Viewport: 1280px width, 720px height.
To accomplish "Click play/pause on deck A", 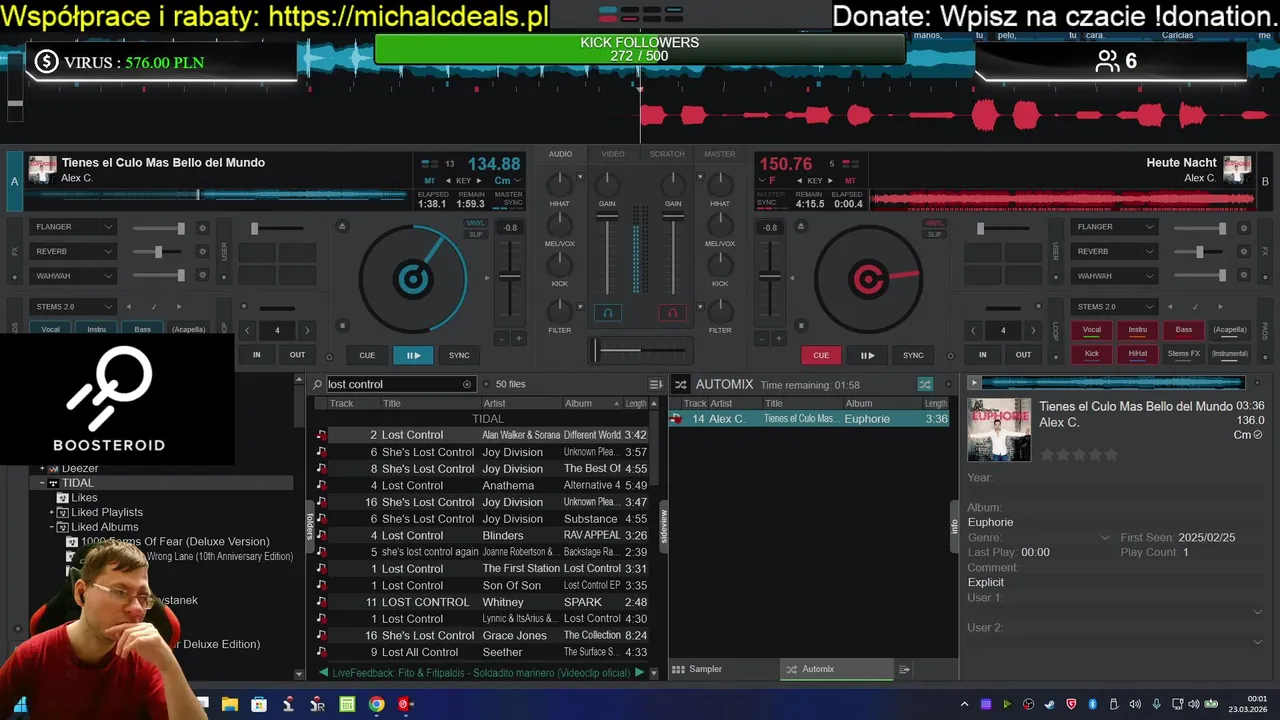I will click(413, 355).
